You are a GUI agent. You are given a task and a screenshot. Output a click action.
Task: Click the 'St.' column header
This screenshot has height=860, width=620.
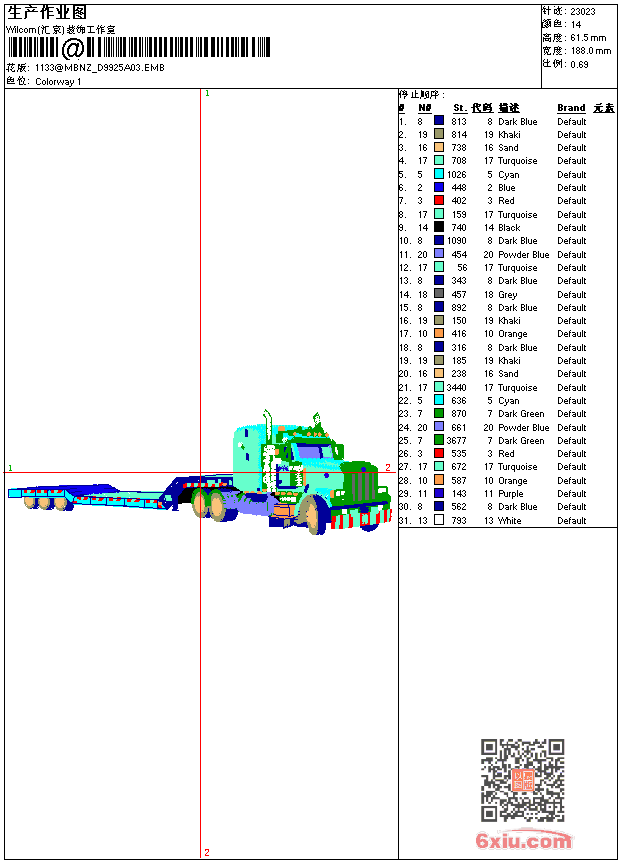(460, 108)
